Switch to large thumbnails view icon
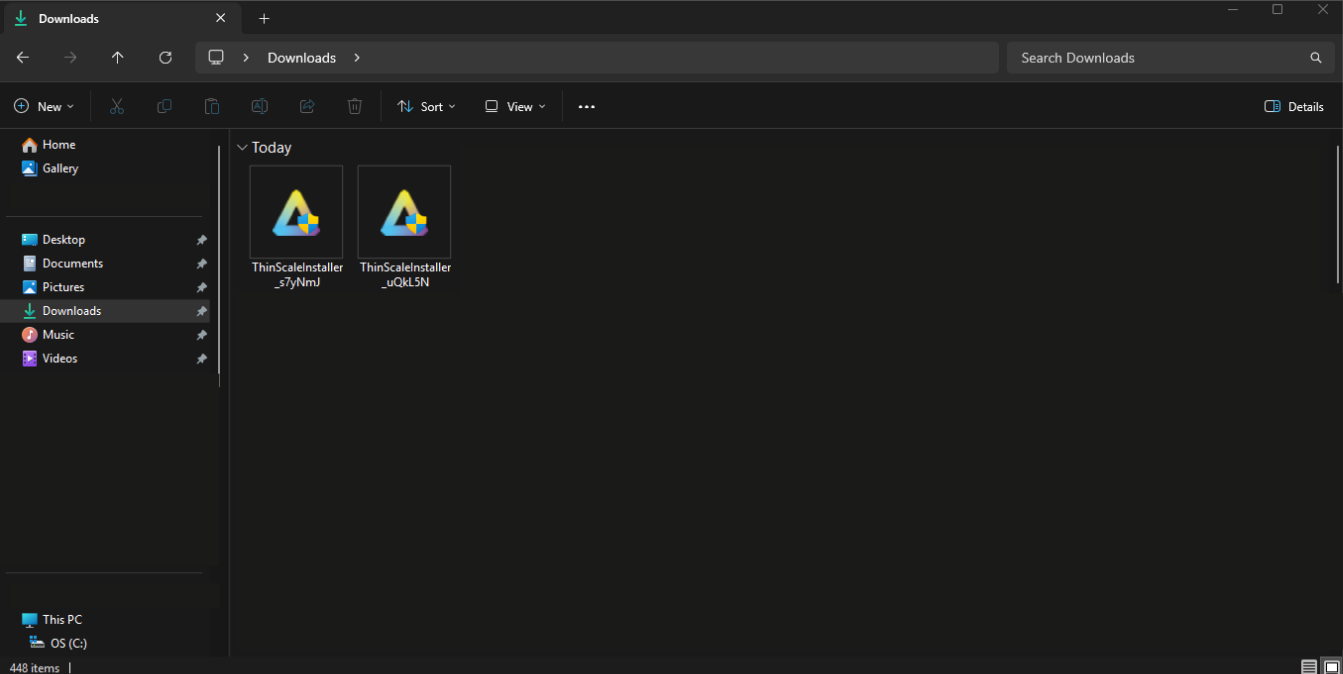The height and width of the screenshot is (674, 1343). (1332, 667)
